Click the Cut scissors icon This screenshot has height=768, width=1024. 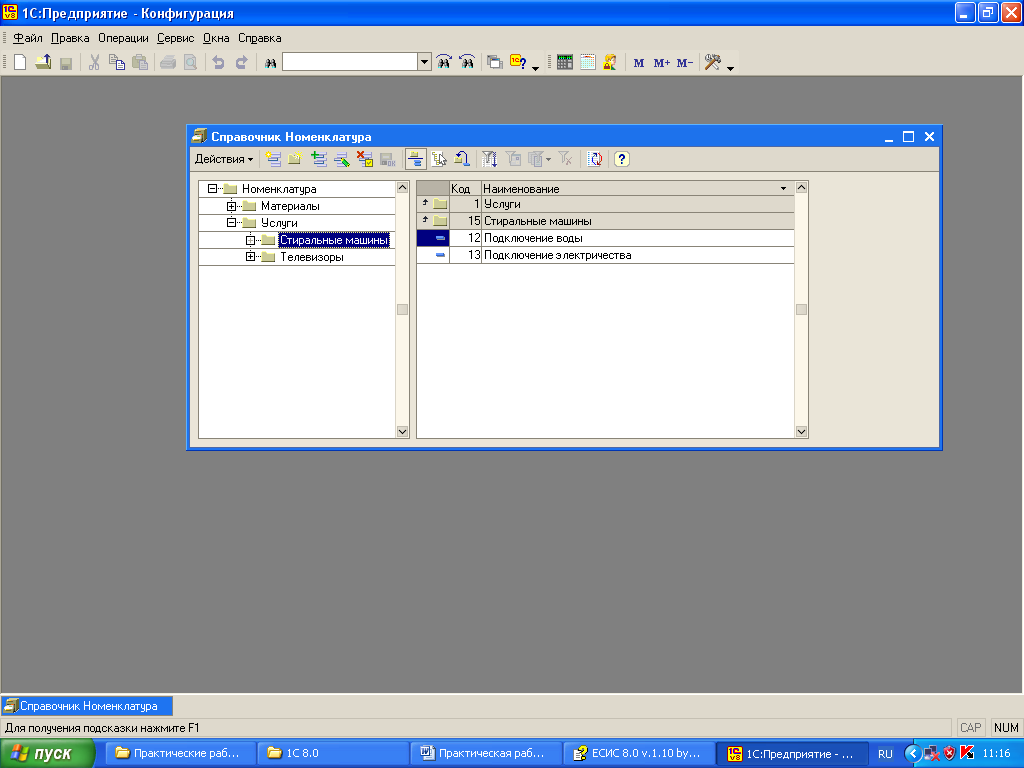point(94,63)
